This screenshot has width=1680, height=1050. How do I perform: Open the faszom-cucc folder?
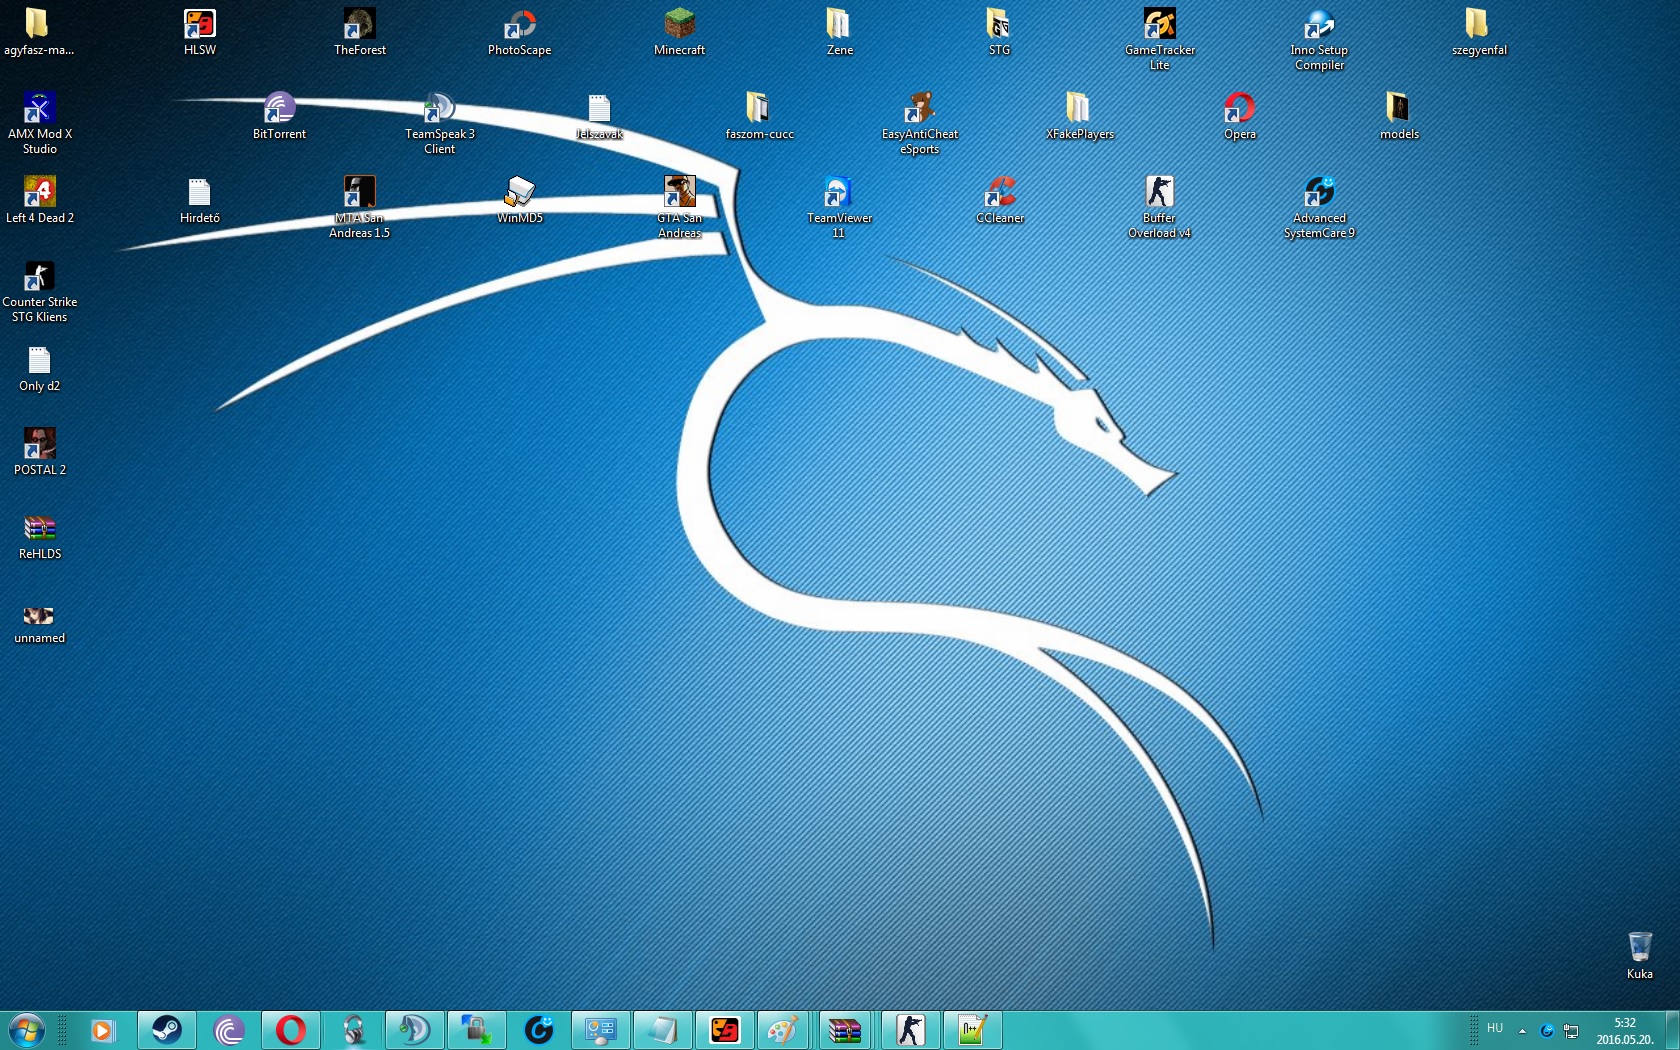[760, 115]
